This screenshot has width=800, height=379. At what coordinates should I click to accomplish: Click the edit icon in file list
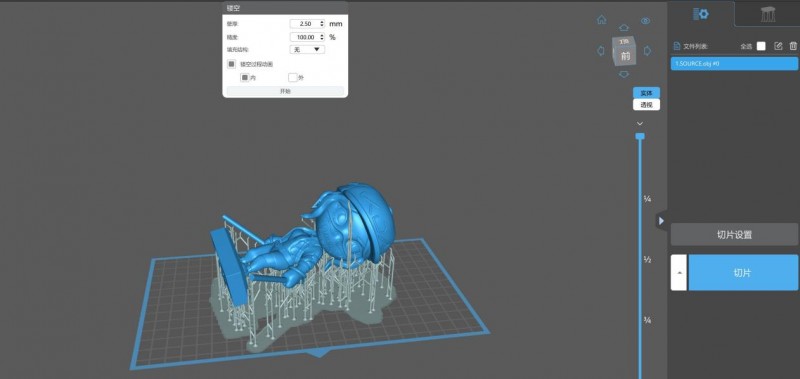click(778, 46)
